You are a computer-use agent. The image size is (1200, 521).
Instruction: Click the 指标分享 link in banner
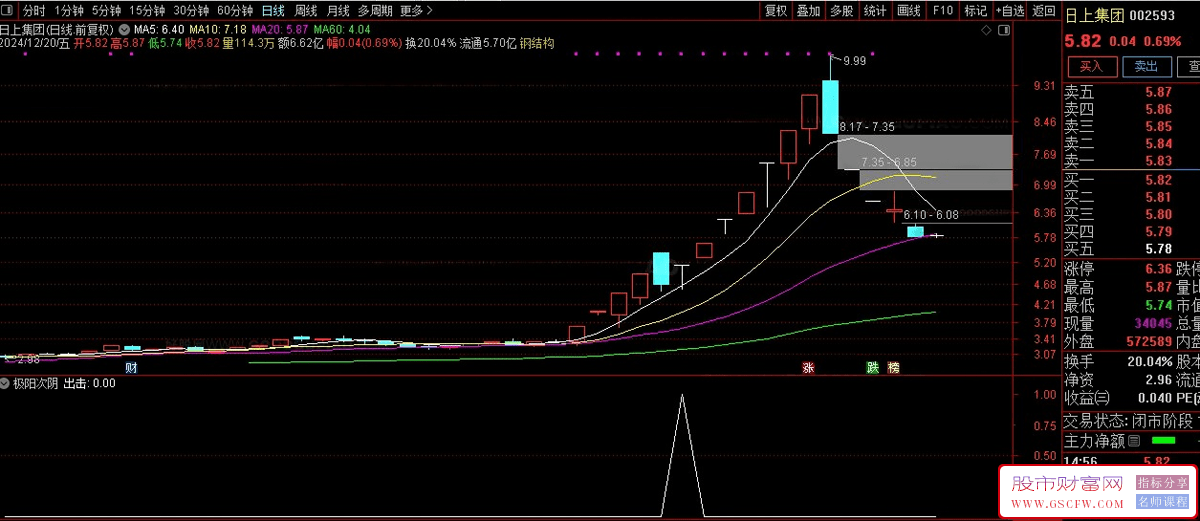tap(1162, 483)
